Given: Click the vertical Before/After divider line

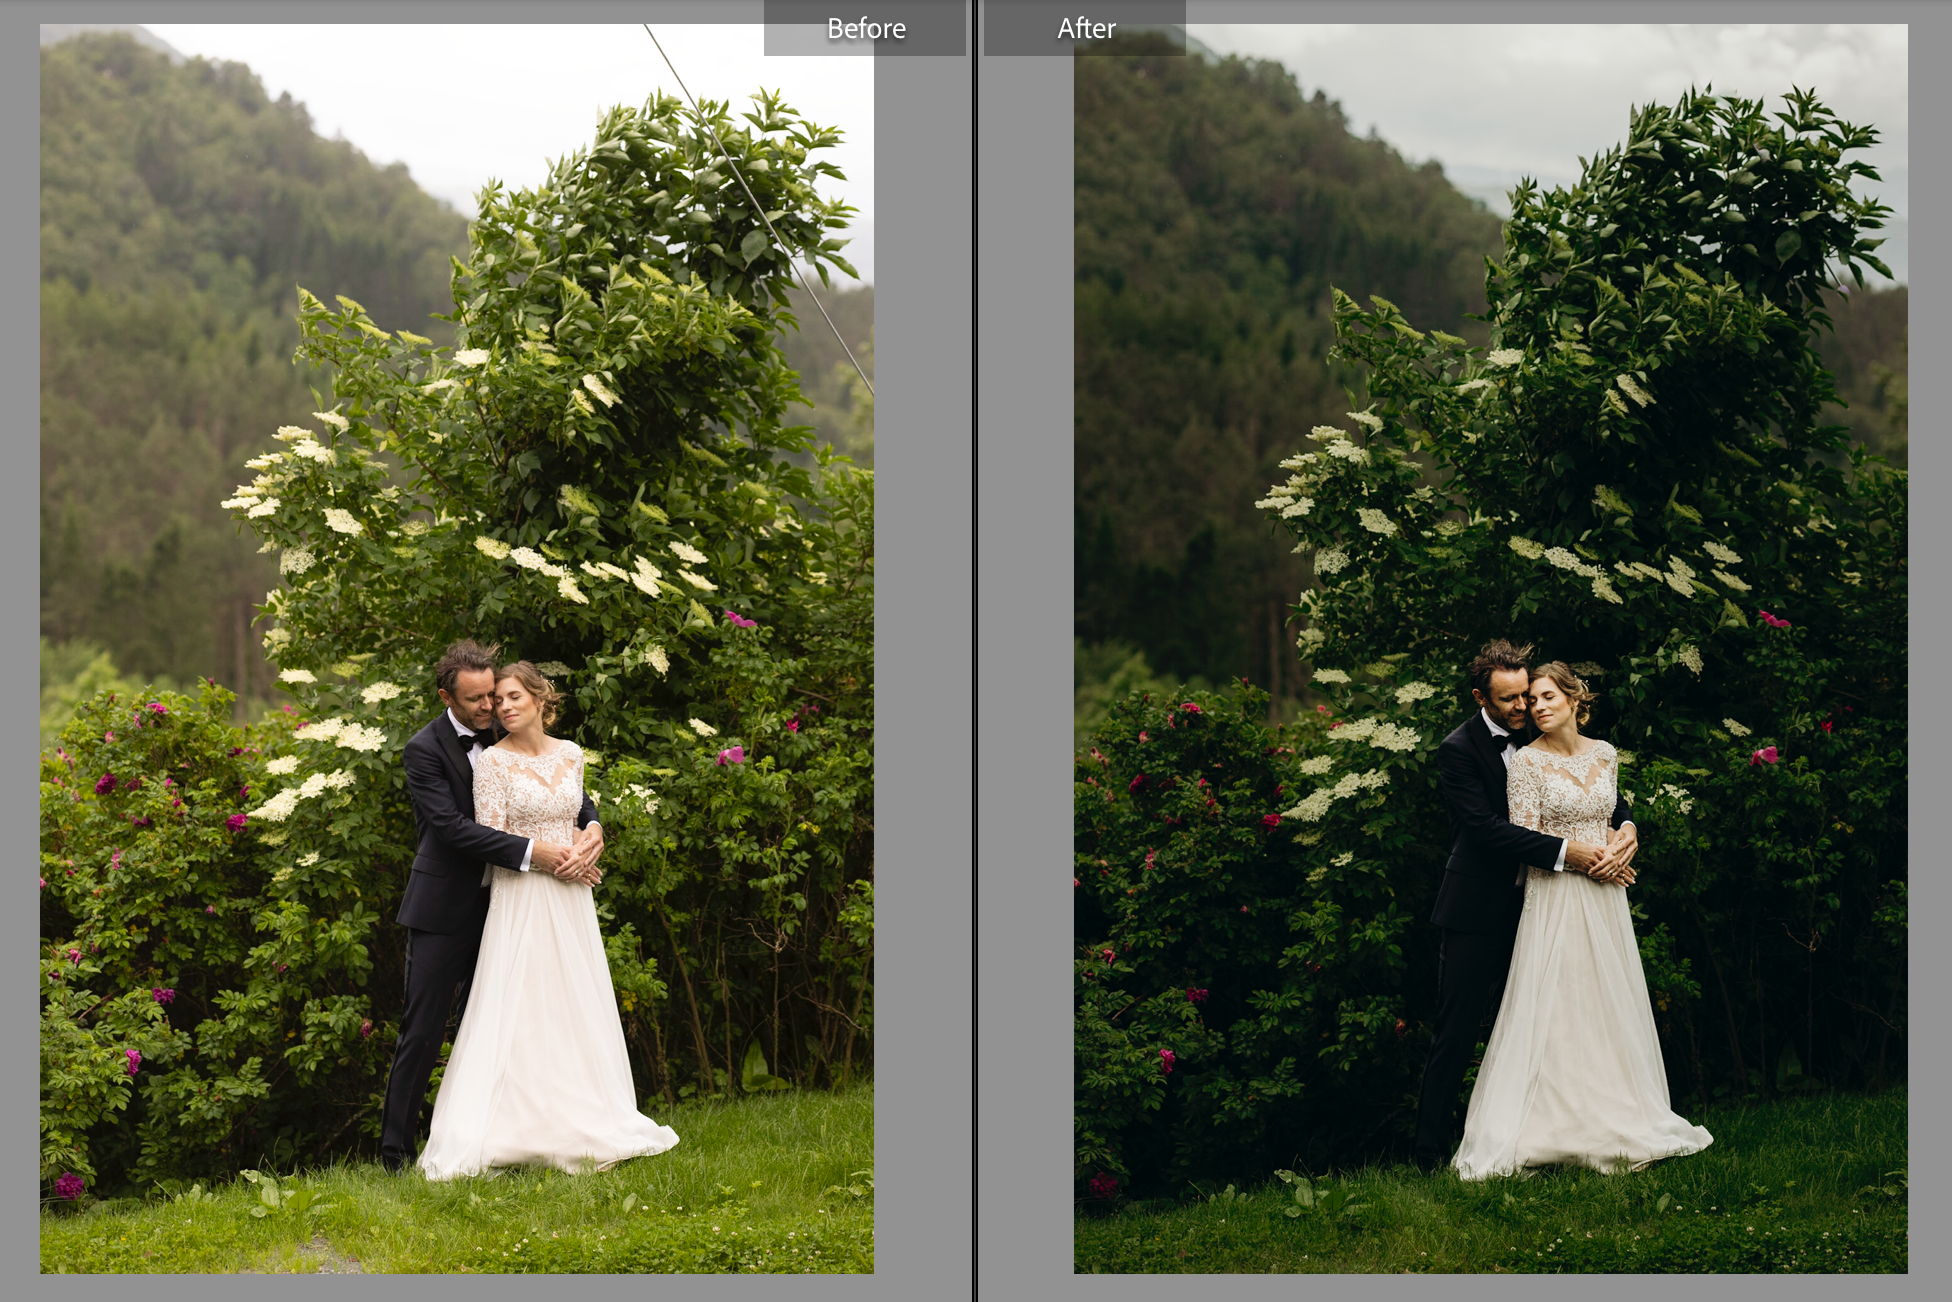Looking at the screenshot, I should pos(975,650).
